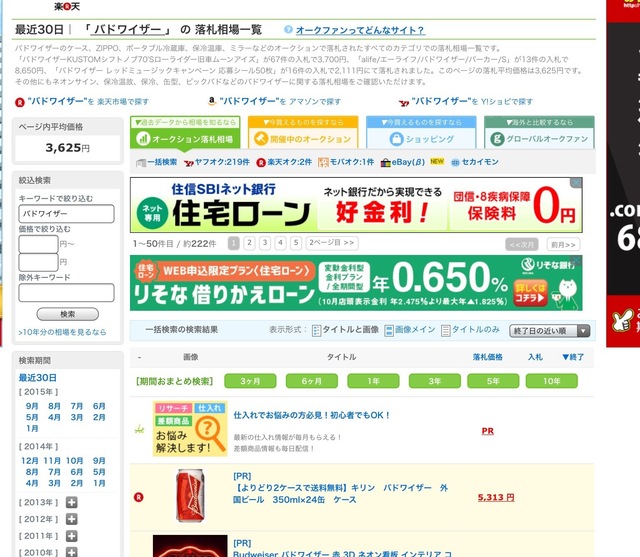Viewport: 640px width, 557px height.
Task: Open オークファンってどんなサイト？ link
Action: pos(360,30)
